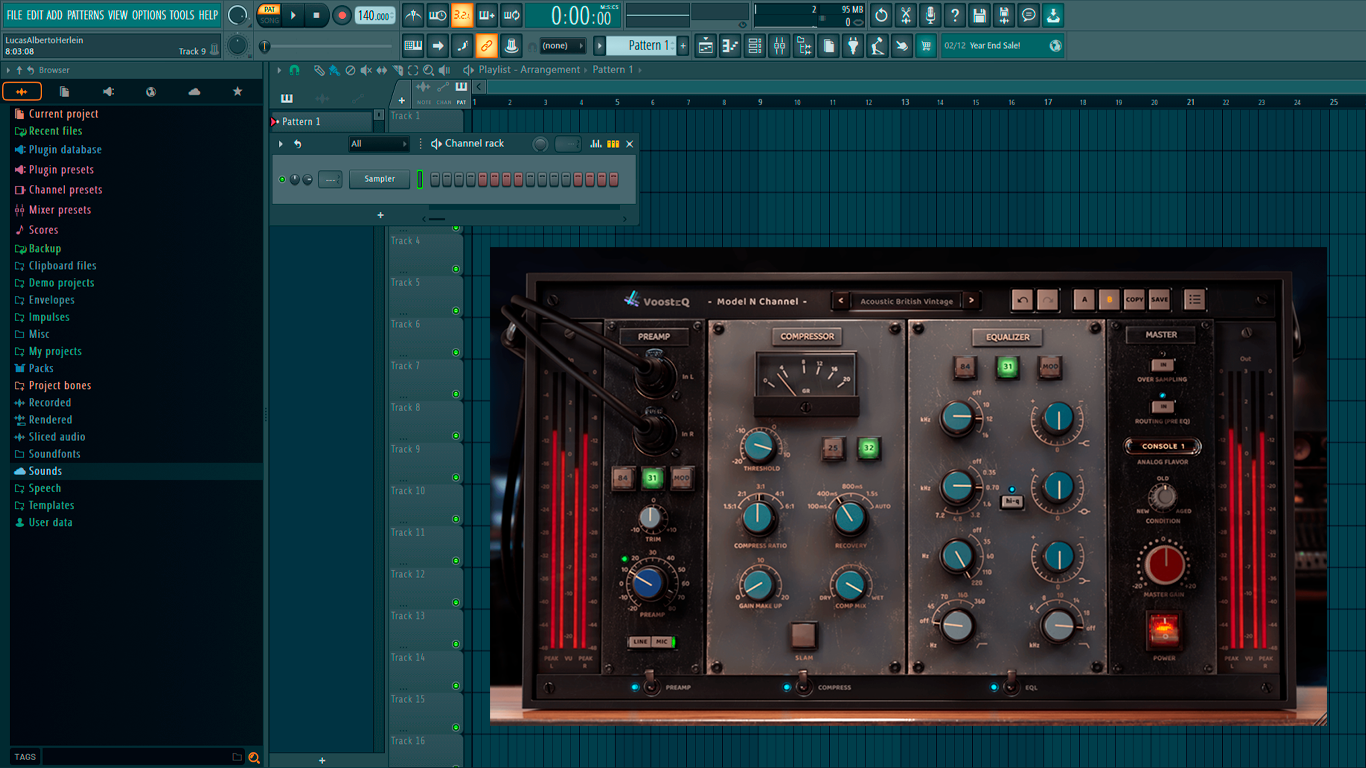
Task: Toggle the recording countdown icon
Action: point(462,15)
